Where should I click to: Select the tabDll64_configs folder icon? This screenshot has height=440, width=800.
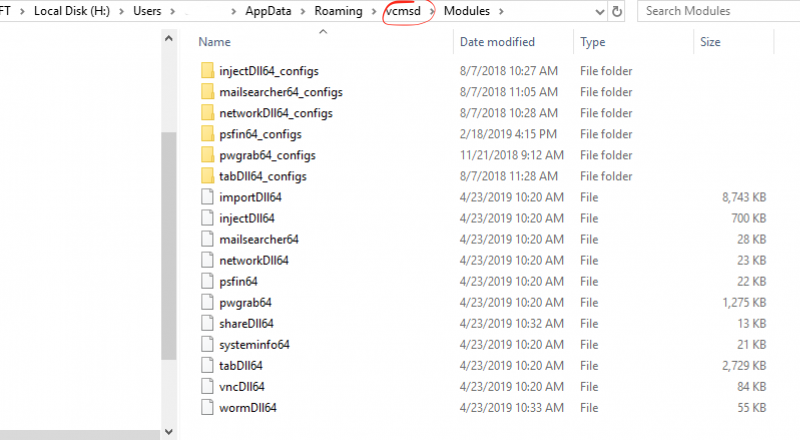pyautogui.click(x=207, y=176)
